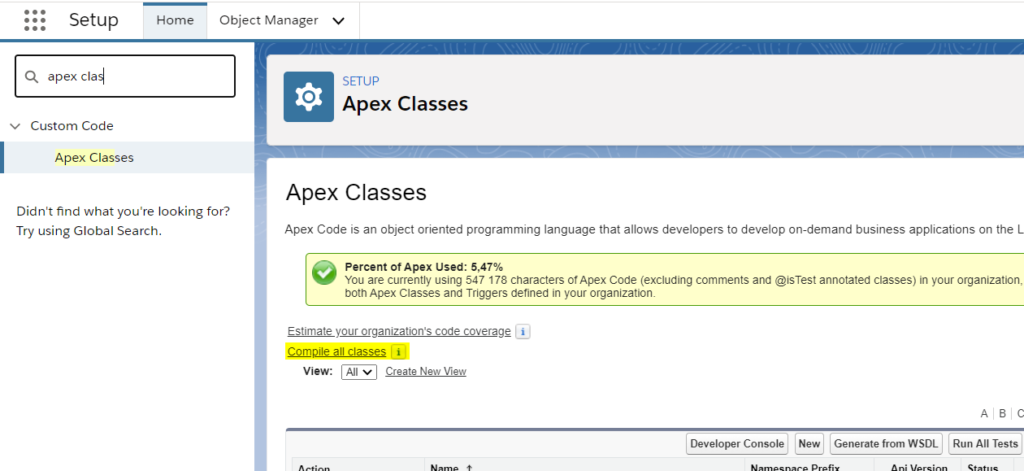Click the large Apex Classes page heading

tap(356, 192)
